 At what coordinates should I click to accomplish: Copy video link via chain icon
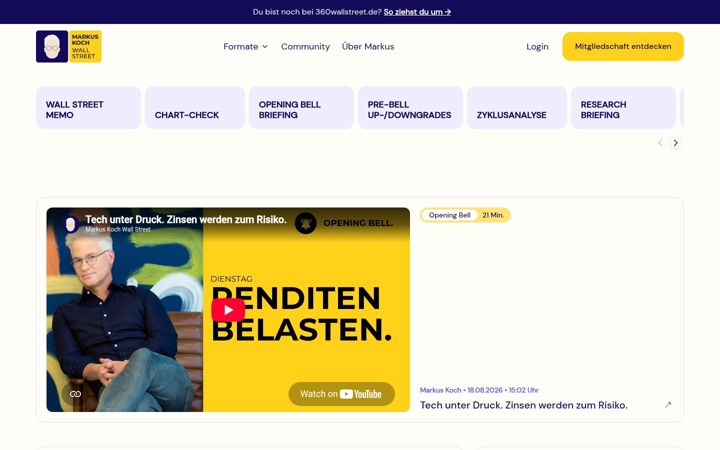[x=75, y=394]
